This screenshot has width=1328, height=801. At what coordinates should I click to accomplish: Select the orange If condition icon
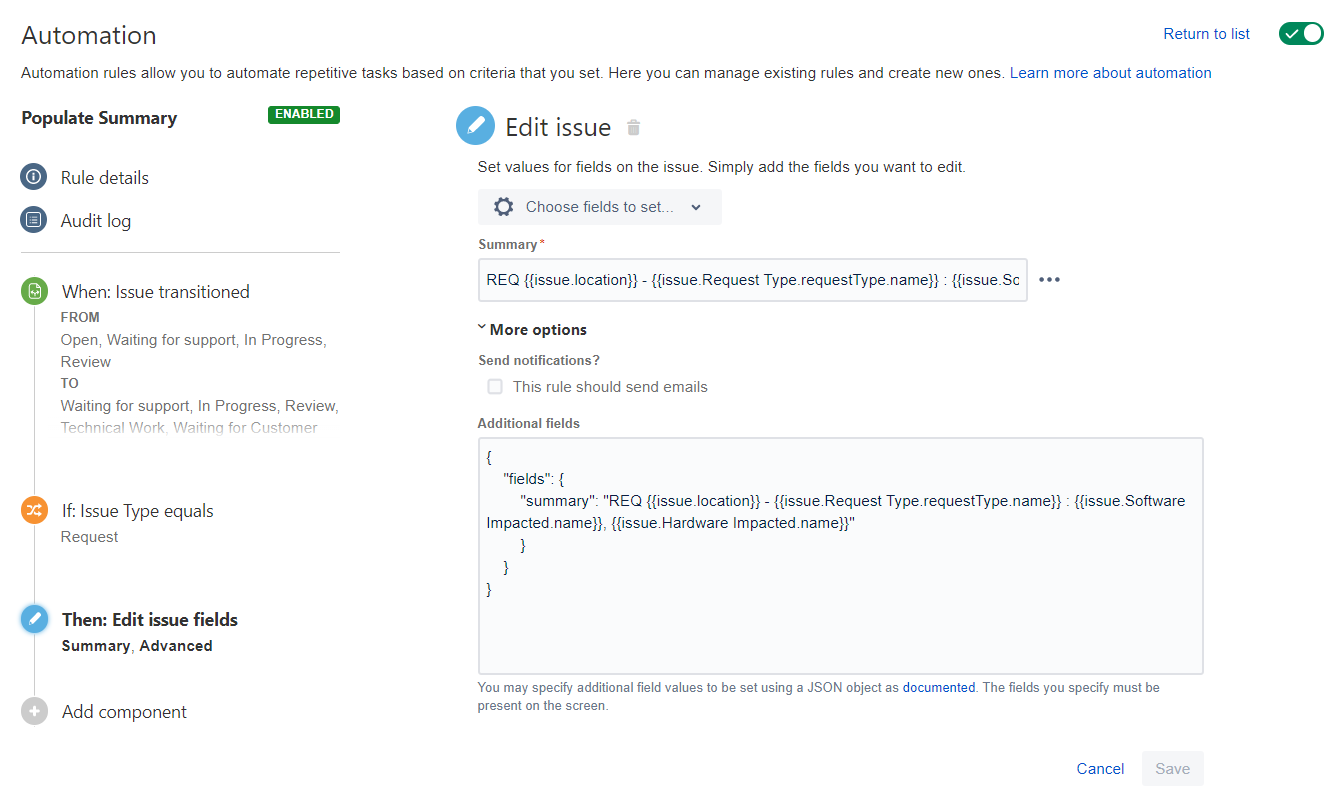(34, 510)
